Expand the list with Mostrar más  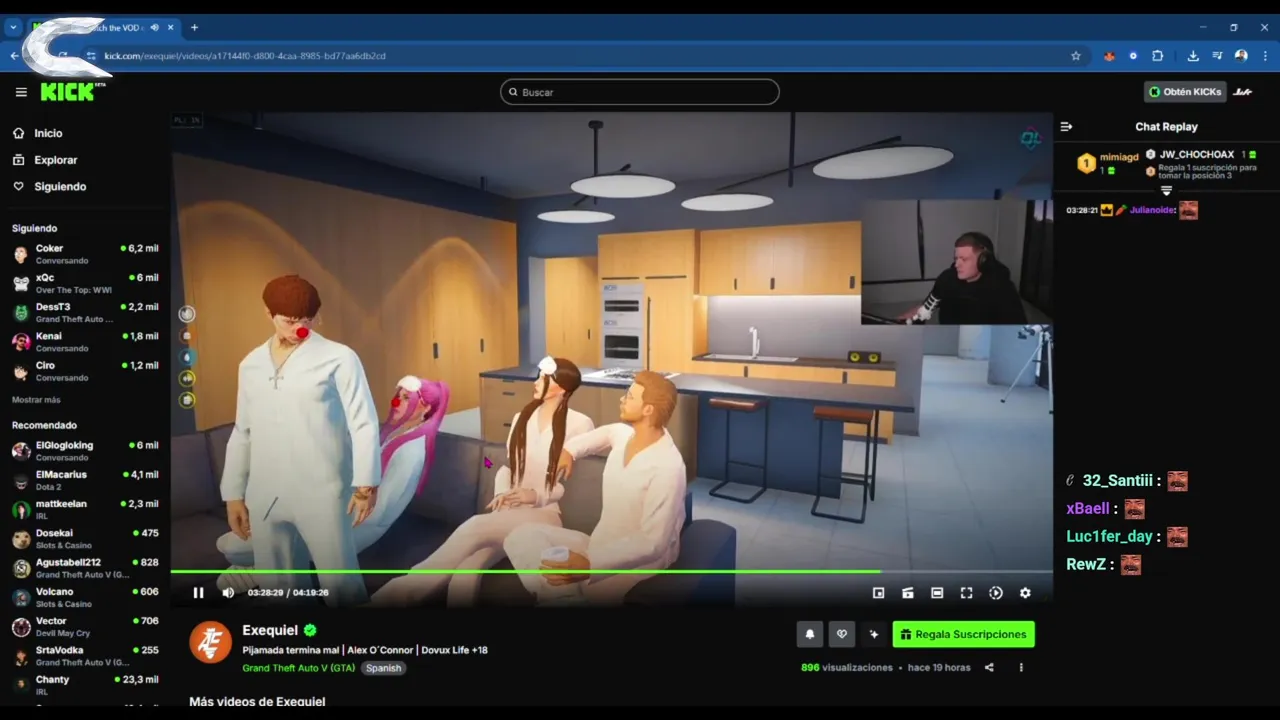36,400
